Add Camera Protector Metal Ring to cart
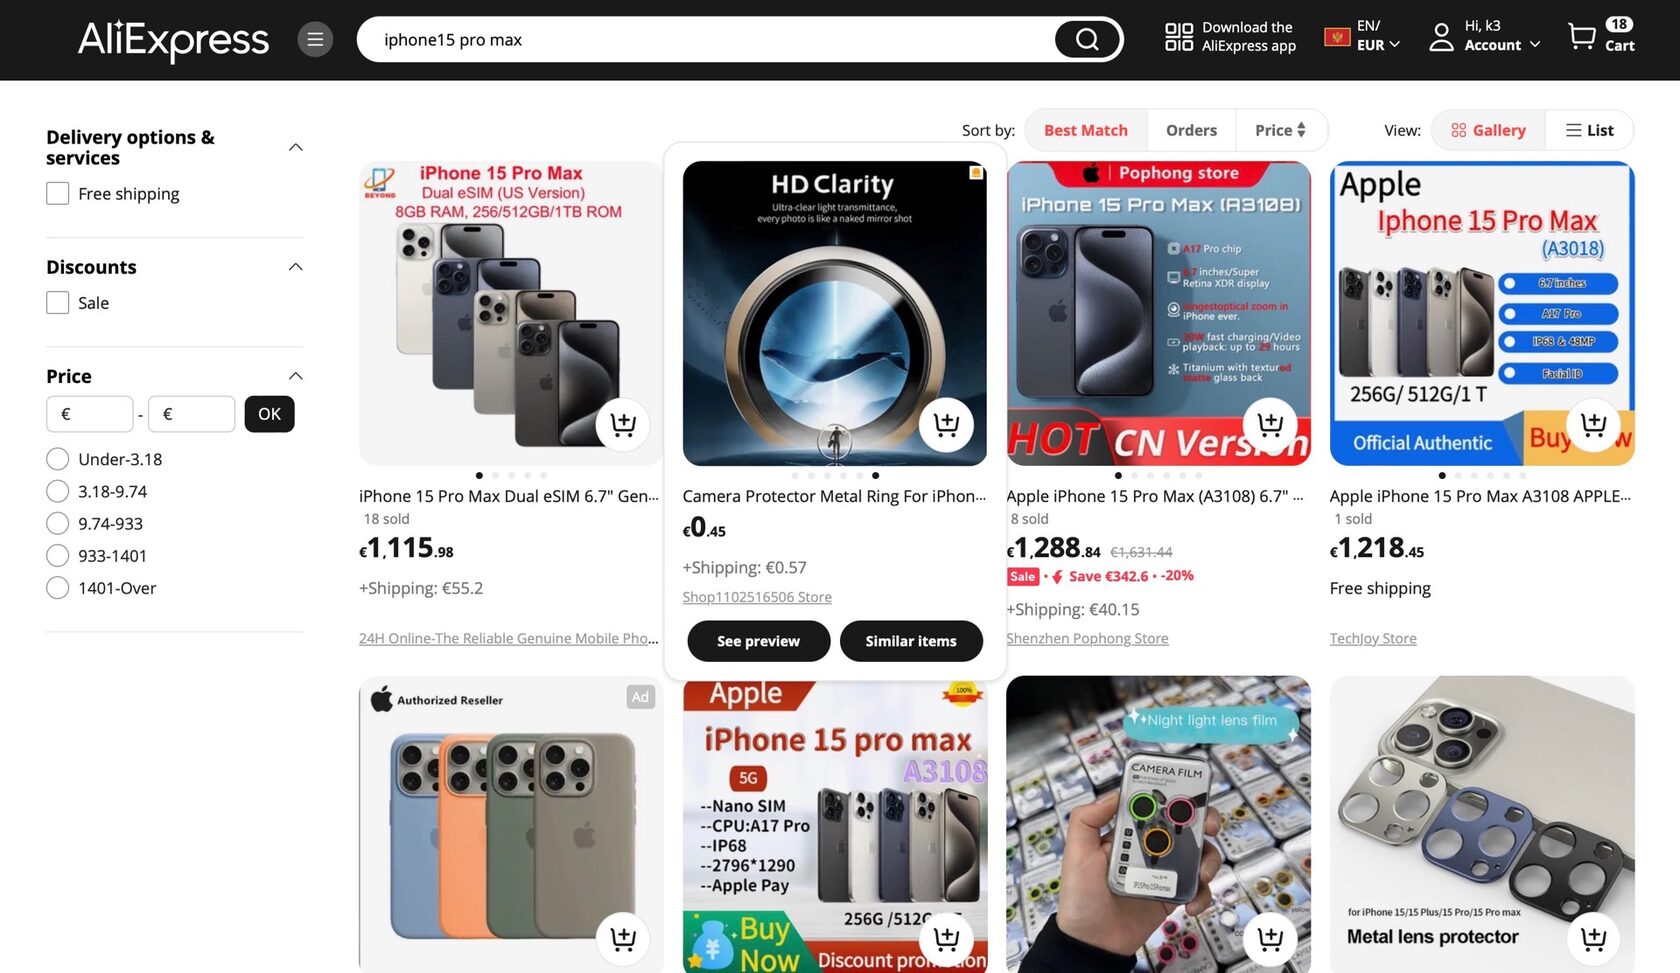The height and width of the screenshot is (973, 1680). coord(946,425)
